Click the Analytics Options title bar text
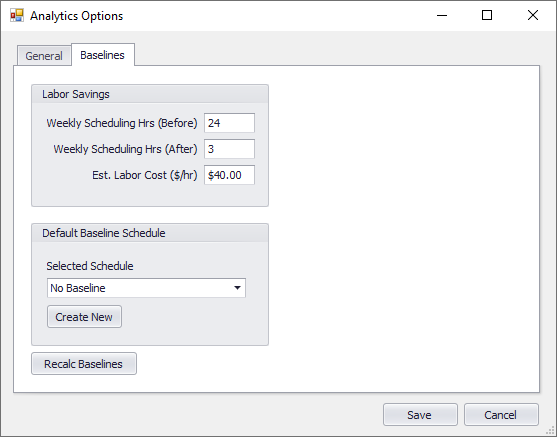 point(76,16)
